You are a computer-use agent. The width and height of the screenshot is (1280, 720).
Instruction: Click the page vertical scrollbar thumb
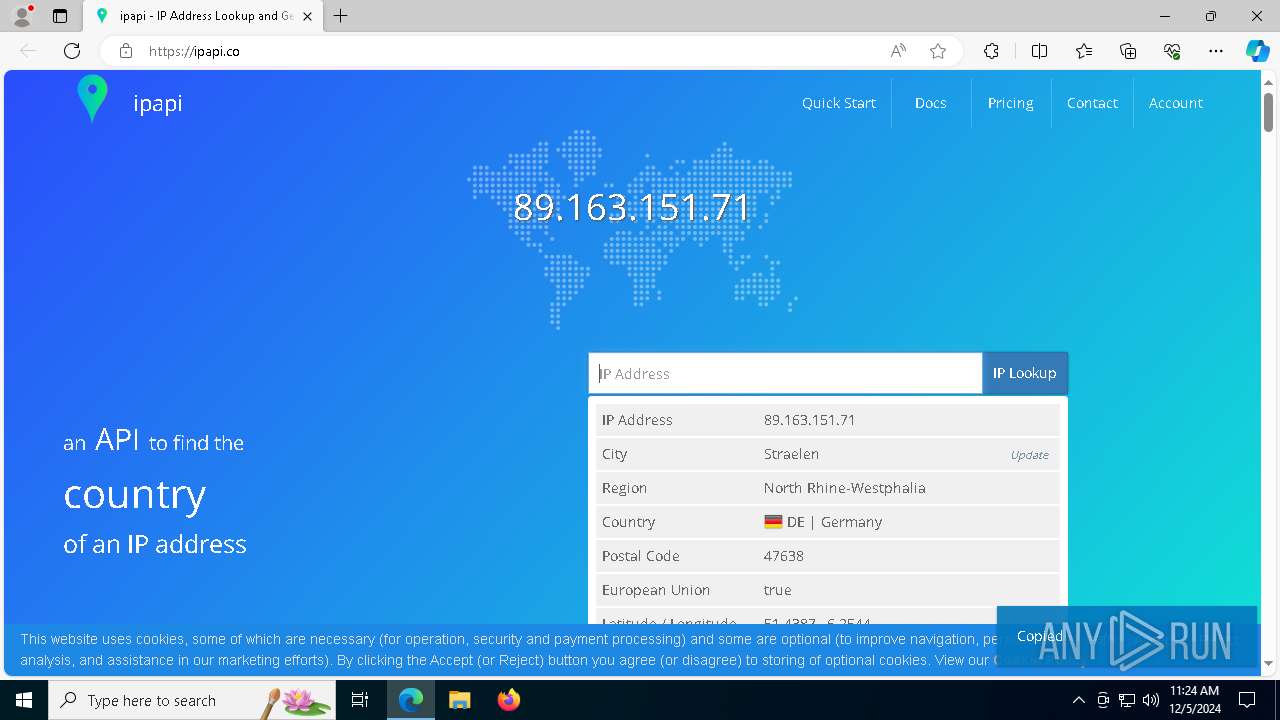pos(1268,111)
